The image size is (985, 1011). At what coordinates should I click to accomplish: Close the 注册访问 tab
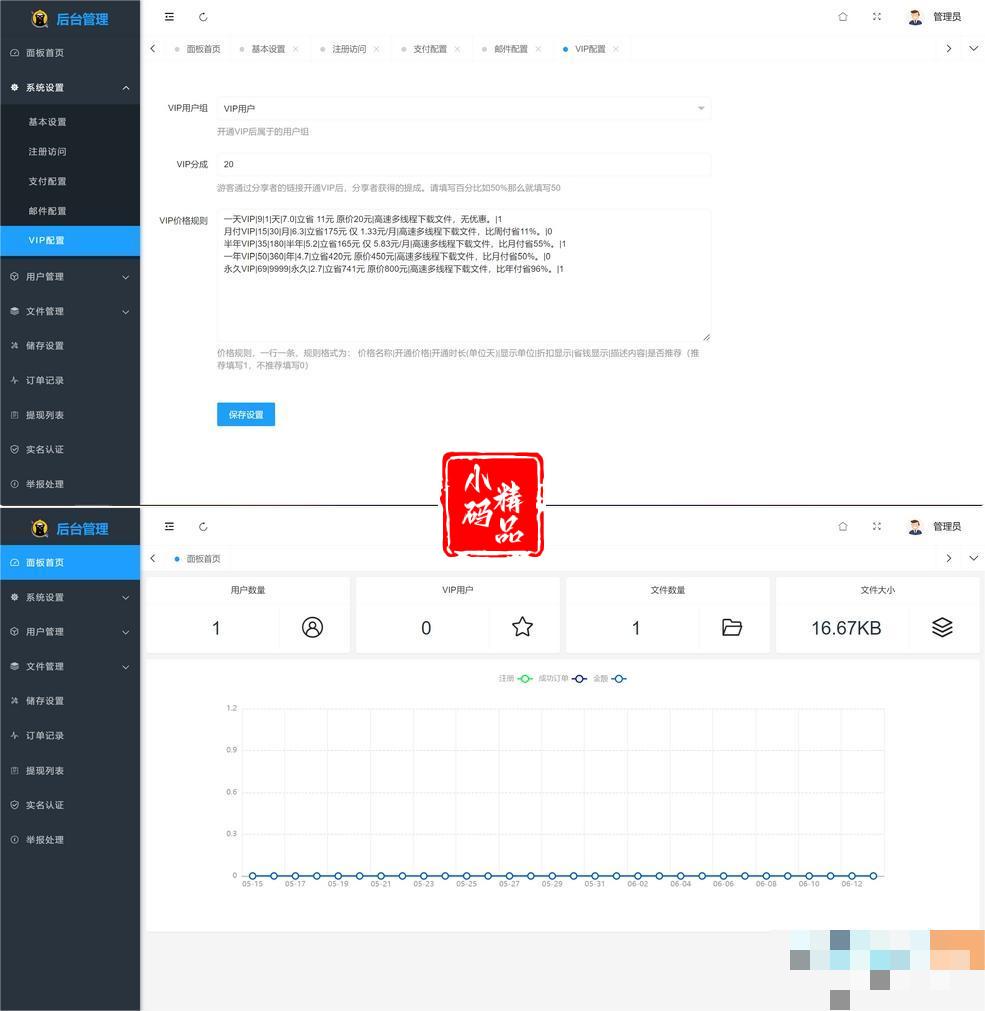pos(376,49)
